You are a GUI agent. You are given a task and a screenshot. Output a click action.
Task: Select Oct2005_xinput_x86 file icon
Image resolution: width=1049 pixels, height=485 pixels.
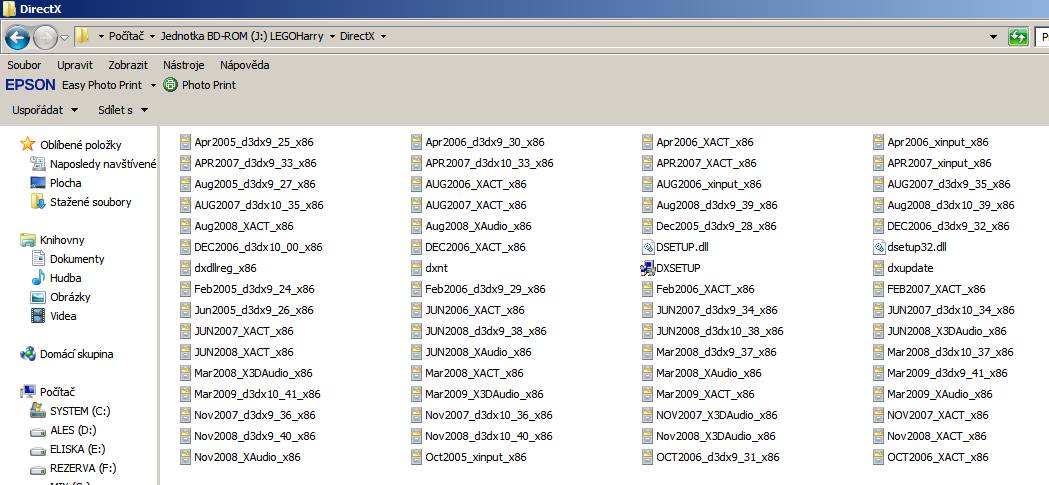[x=417, y=458]
